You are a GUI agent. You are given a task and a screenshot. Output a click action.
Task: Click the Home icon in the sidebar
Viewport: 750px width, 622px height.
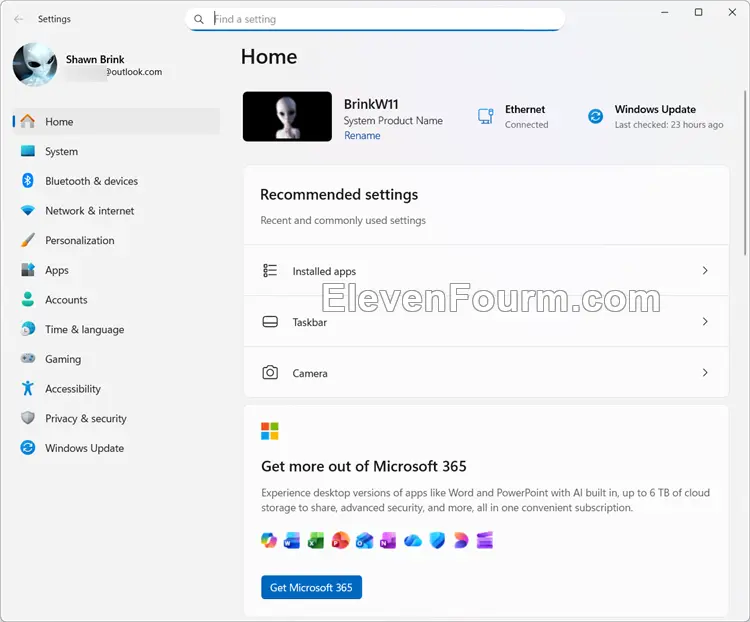click(28, 122)
